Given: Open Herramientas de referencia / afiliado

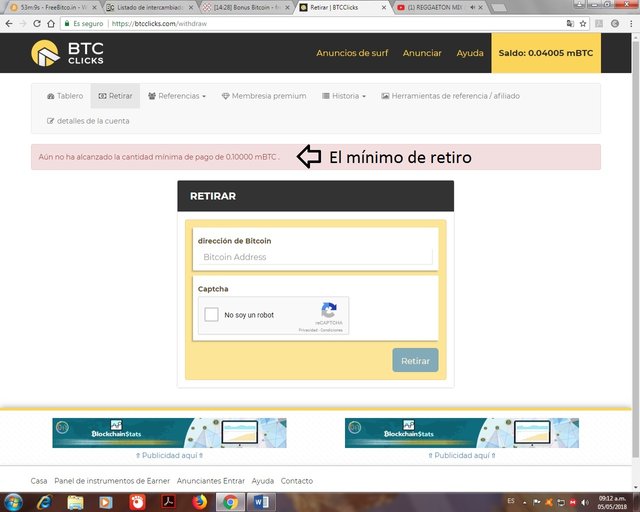Looking at the screenshot, I should point(451,96).
